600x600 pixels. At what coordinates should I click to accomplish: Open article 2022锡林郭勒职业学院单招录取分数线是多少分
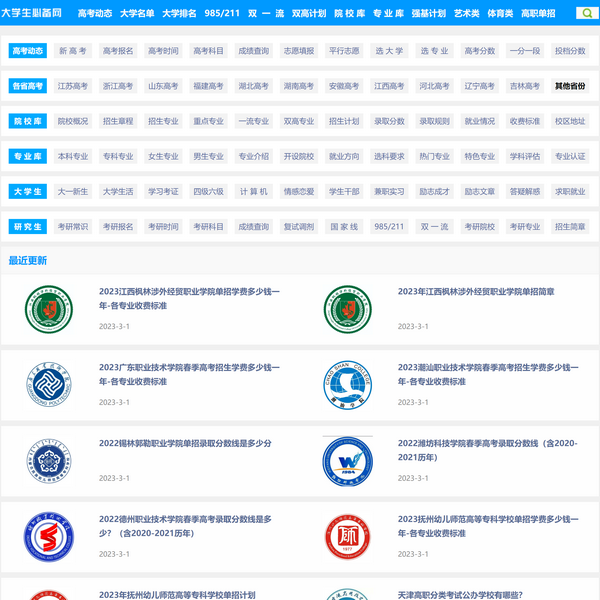coord(185,443)
